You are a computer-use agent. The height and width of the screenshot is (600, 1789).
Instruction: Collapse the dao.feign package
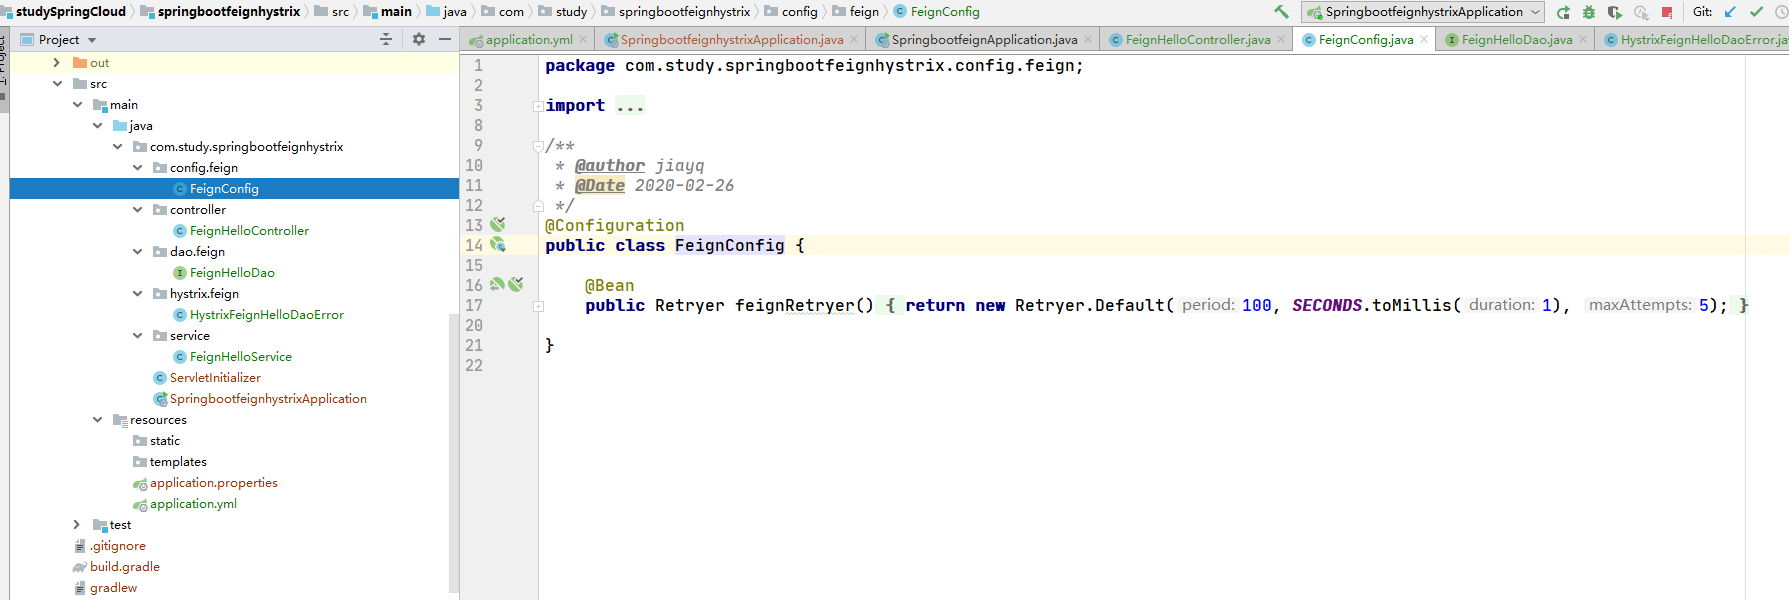tap(137, 251)
